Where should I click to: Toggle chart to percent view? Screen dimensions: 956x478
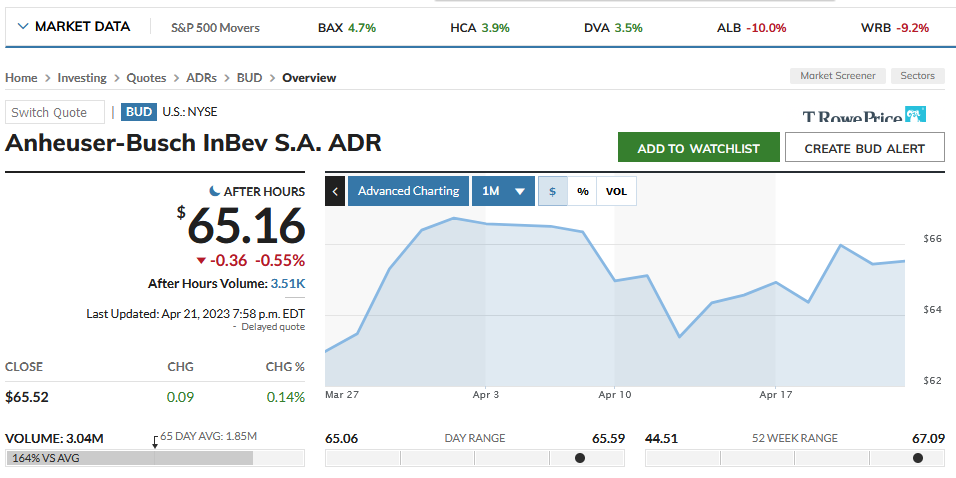pyautogui.click(x=582, y=191)
